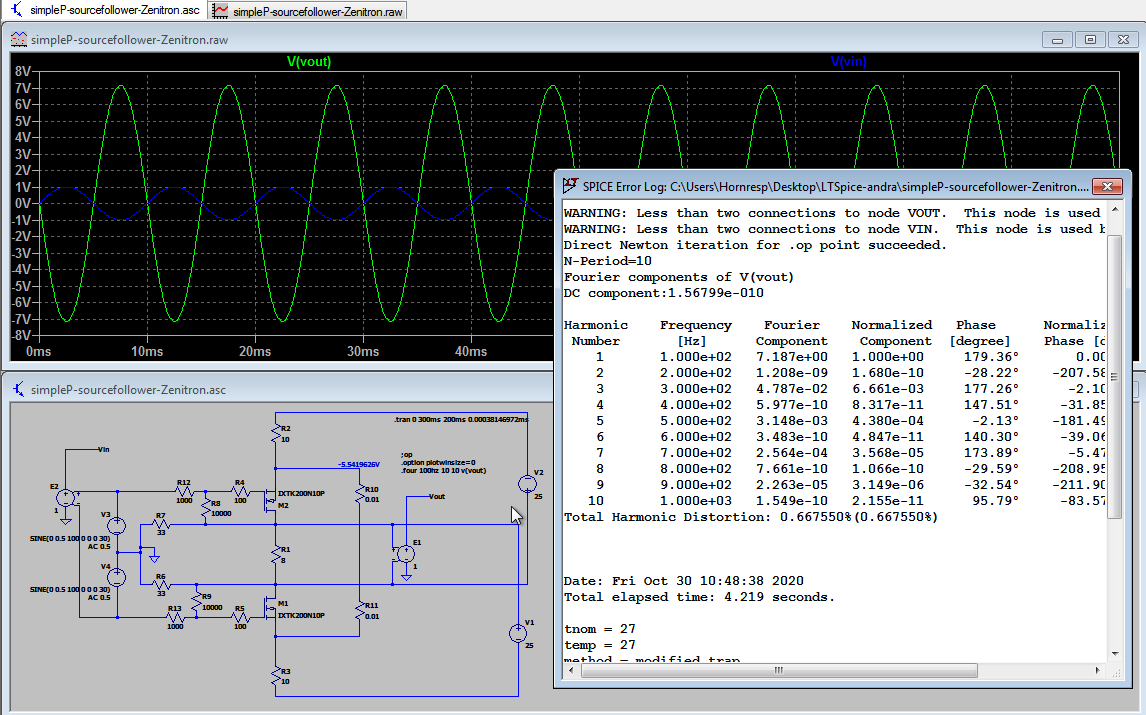
Task: Select the E2 controlled source symbol
Action: tap(66, 498)
